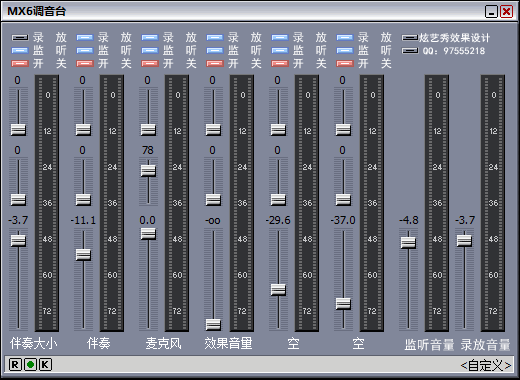Screen dimensions: 520x380
Task: Toggle the button beside 炫艺秀效果设计
Action: 410,38
